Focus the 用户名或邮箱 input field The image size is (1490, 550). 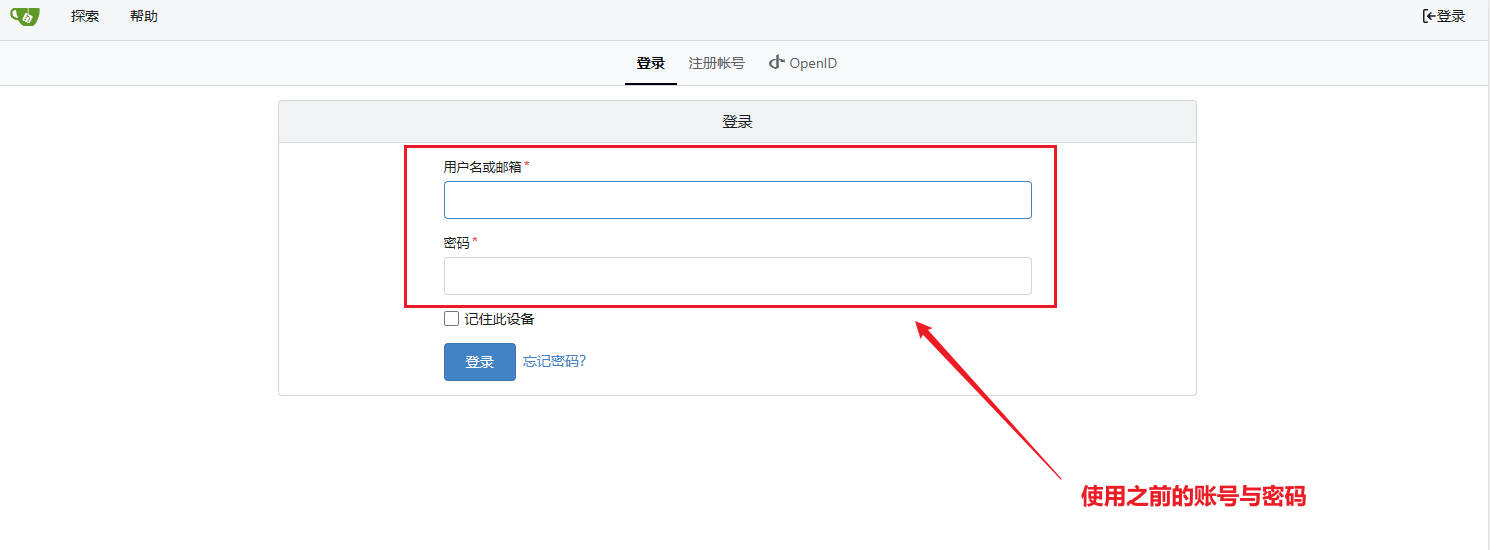737,200
